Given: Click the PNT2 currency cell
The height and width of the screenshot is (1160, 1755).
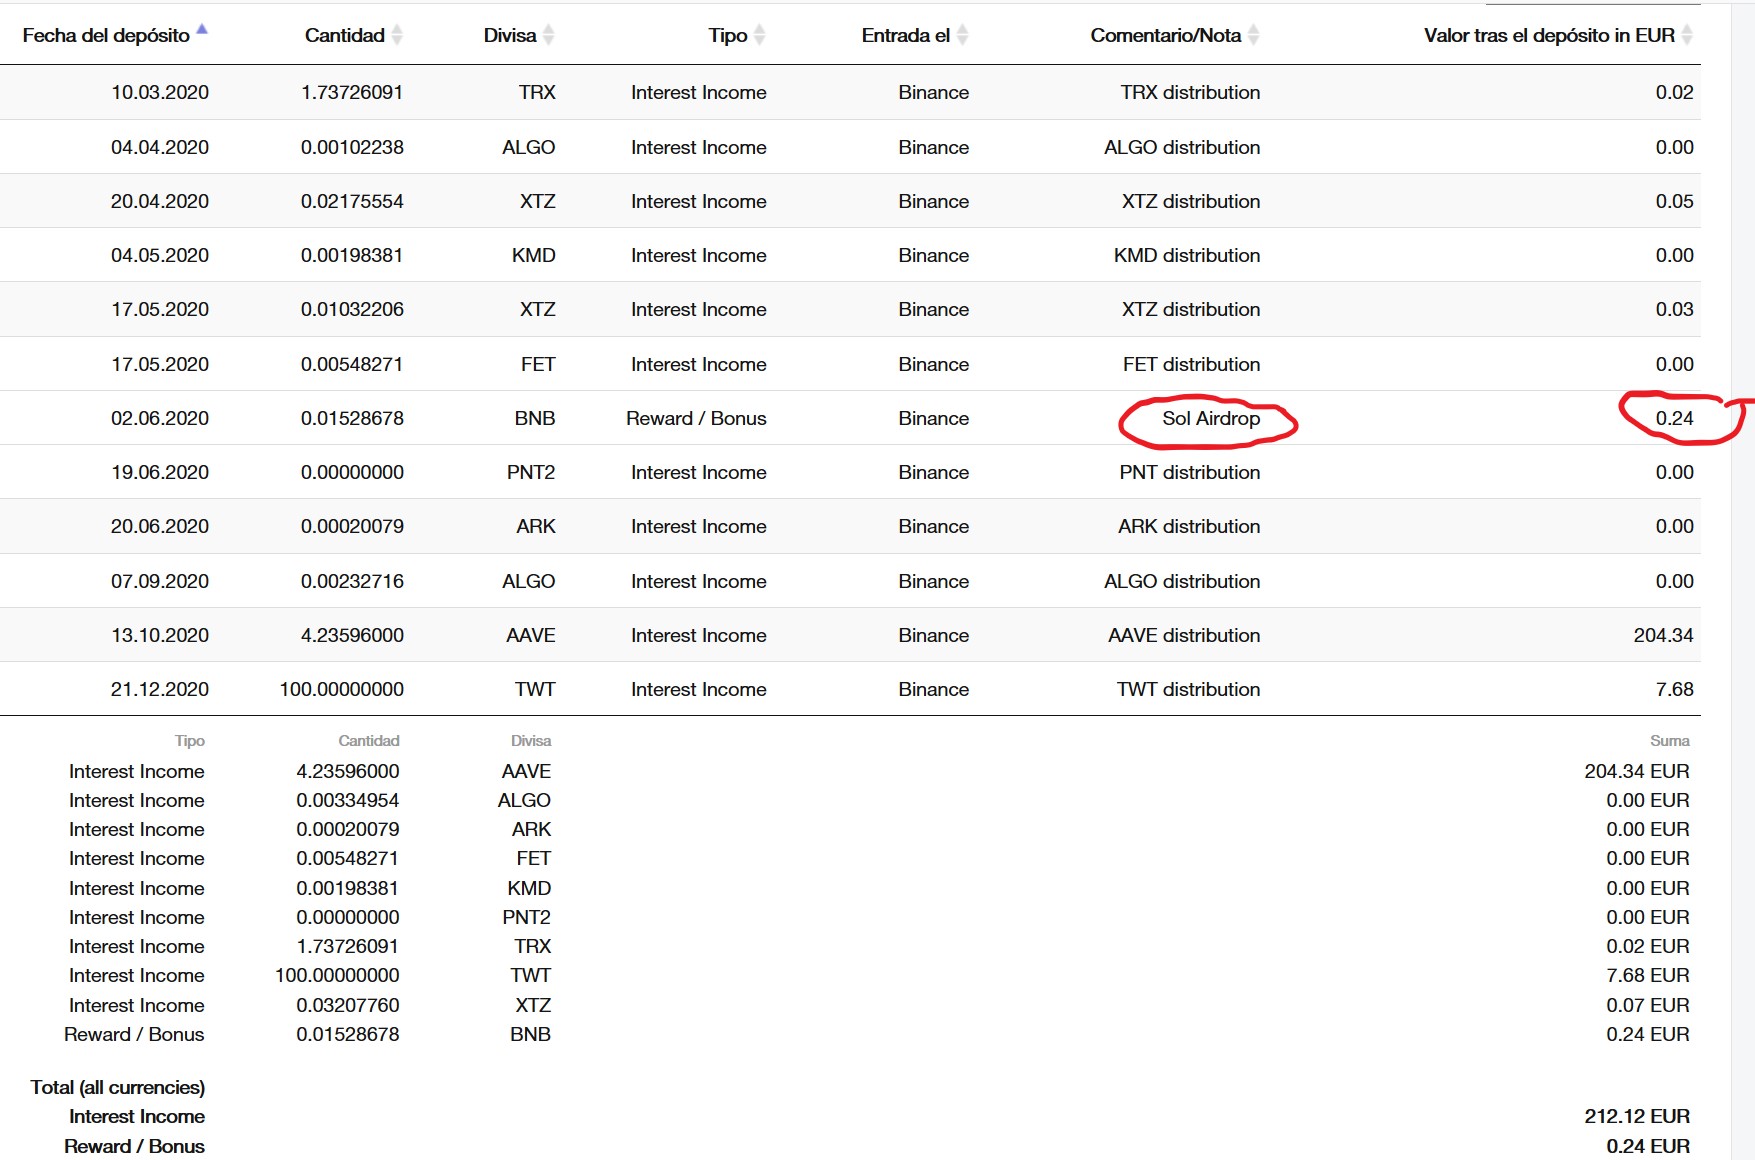Looking at the screenshot, I should [x=530, y=473].
